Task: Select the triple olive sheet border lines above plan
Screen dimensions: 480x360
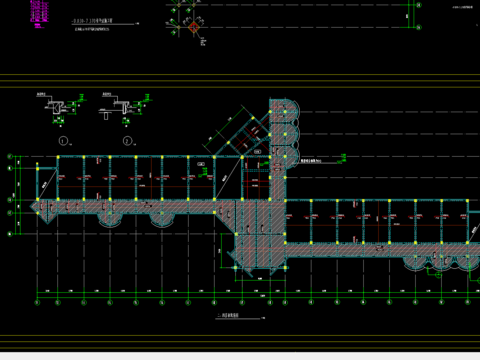Action: (240, 81)
